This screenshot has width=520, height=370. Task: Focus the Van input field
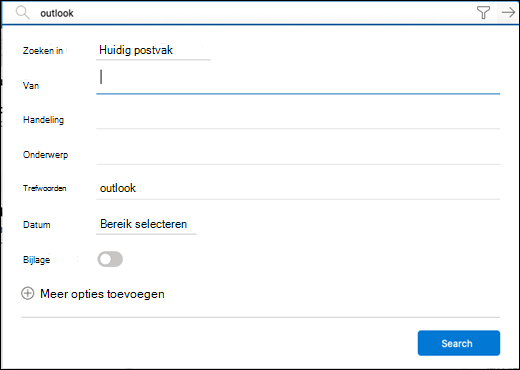click(x=298, y=80)
